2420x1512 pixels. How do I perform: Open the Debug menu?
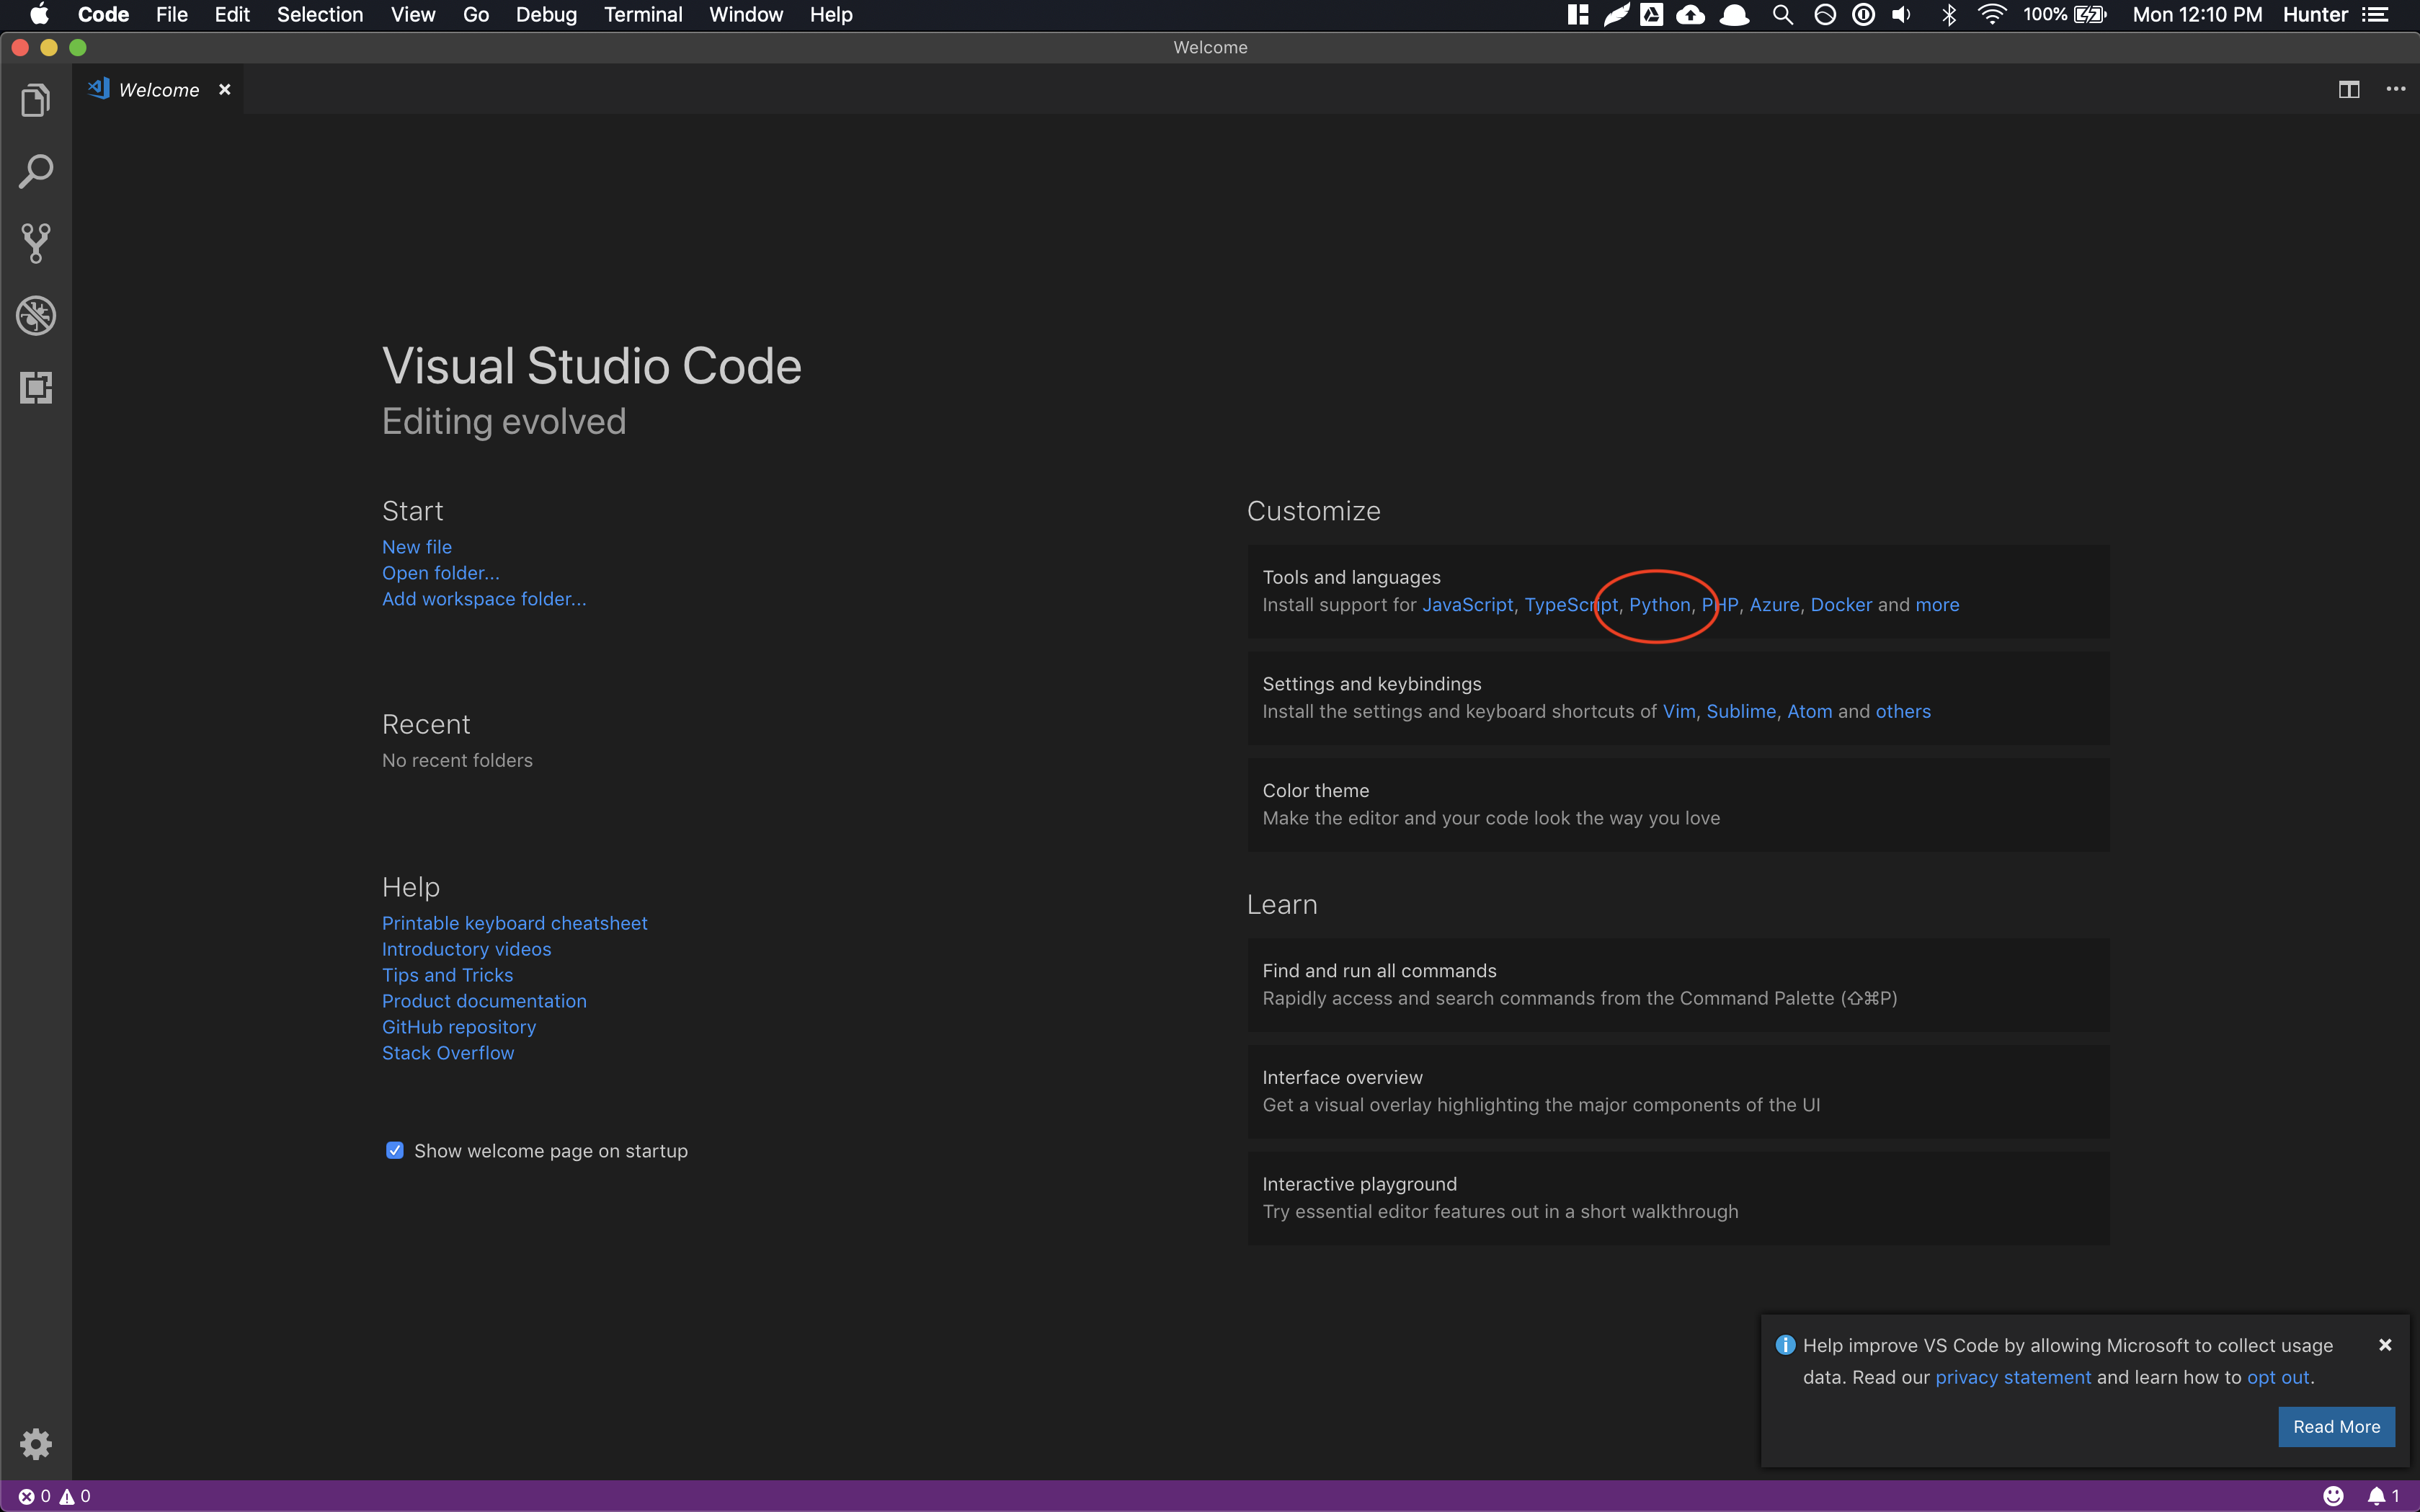[546, 14]
